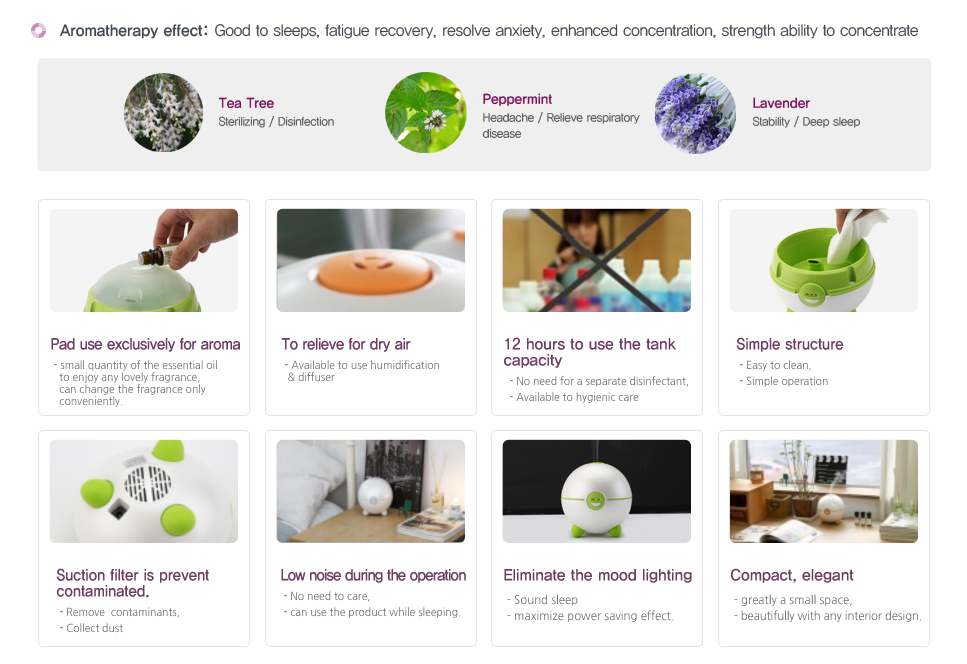Click the 'Pad use exclusively for aroma' heading
Image resolution: width=967 pixels, height=664 pixels.
coord(145,344)
